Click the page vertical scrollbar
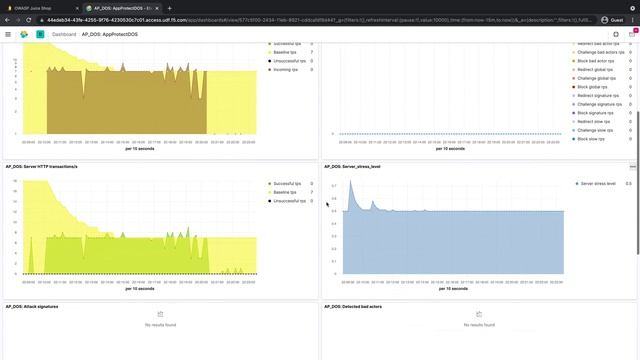Screen dimensions: 640x360 [638, 183]
